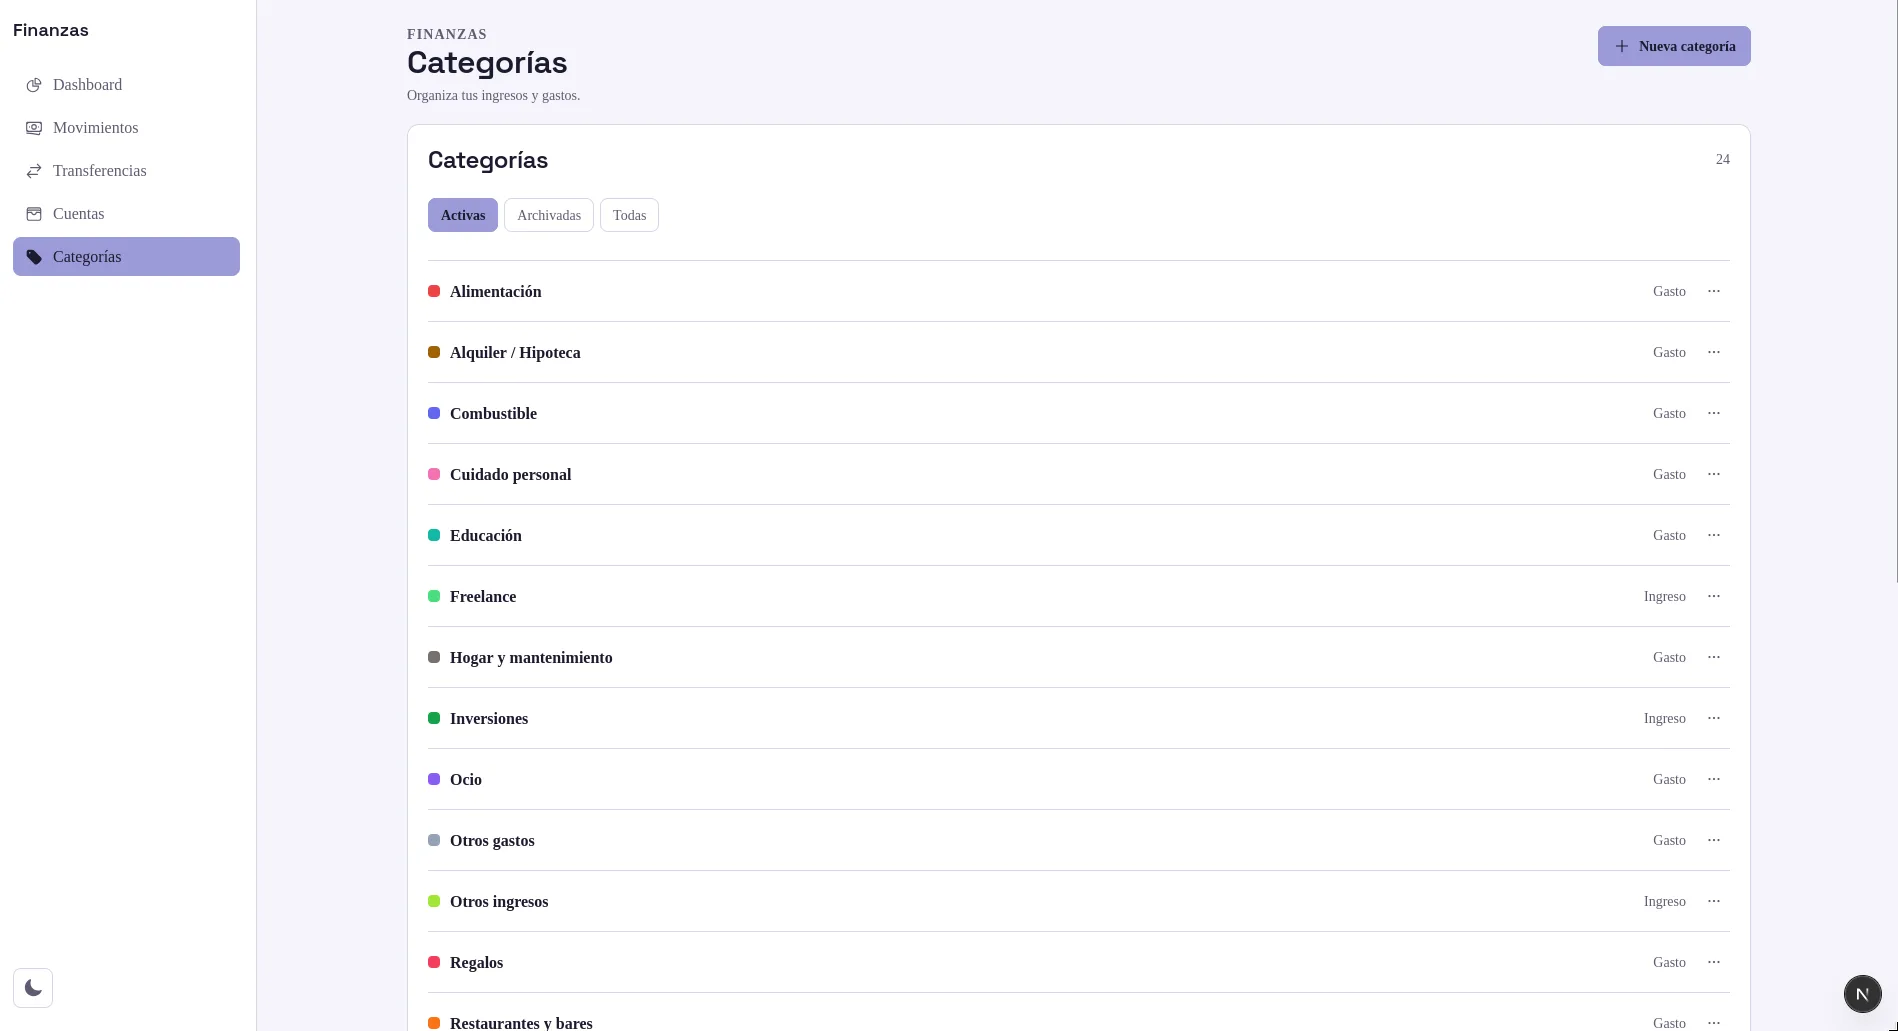Navigate to Transferencias page
1898x1031 pixels.
pyautogui.click(x=126, y=171)
